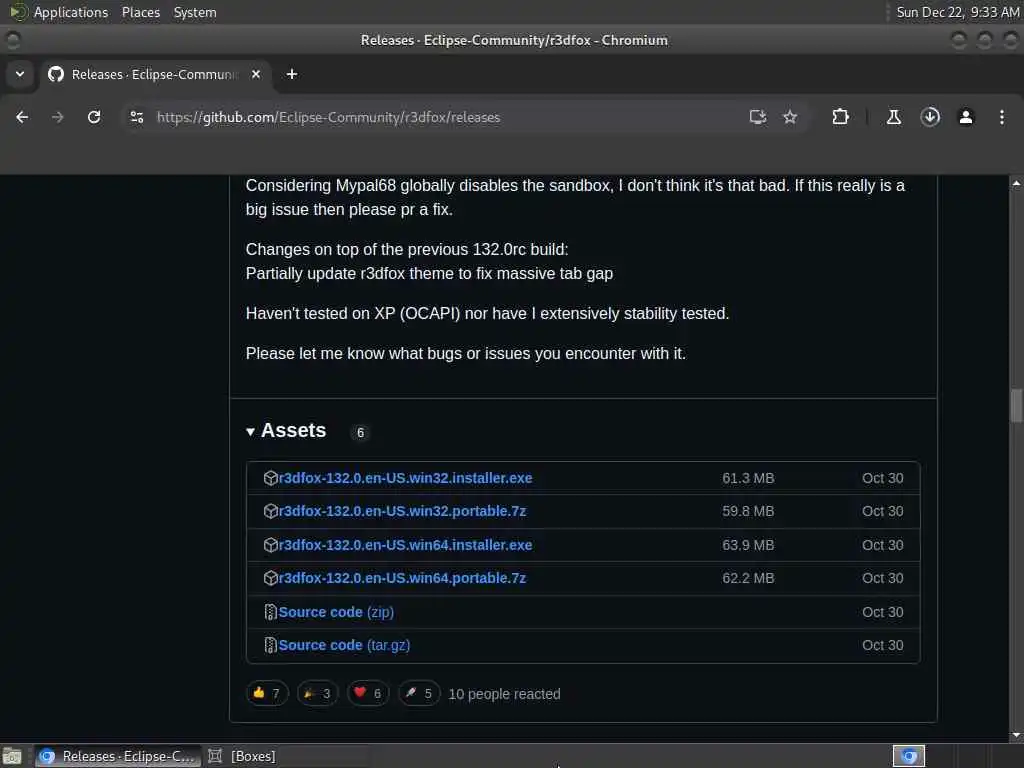This screenshot has width=1024, height=768.
Task: View site information icon in address bar
Action: tap(137, 117)
